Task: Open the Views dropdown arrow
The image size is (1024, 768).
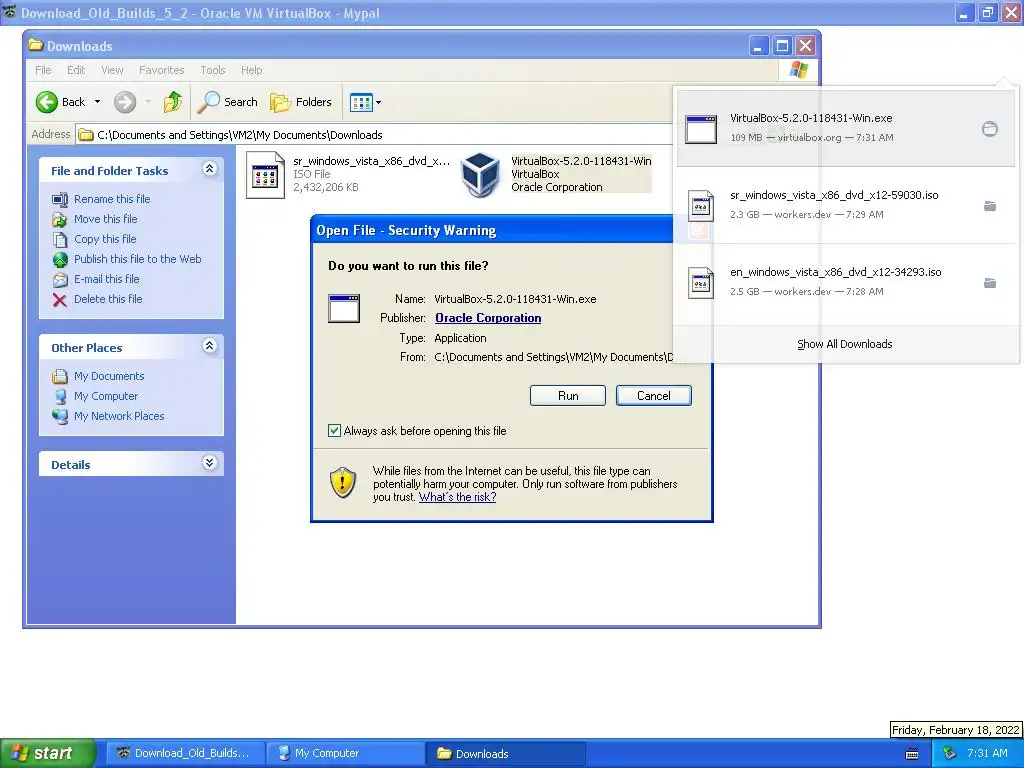Action: [x=378, y=103]
